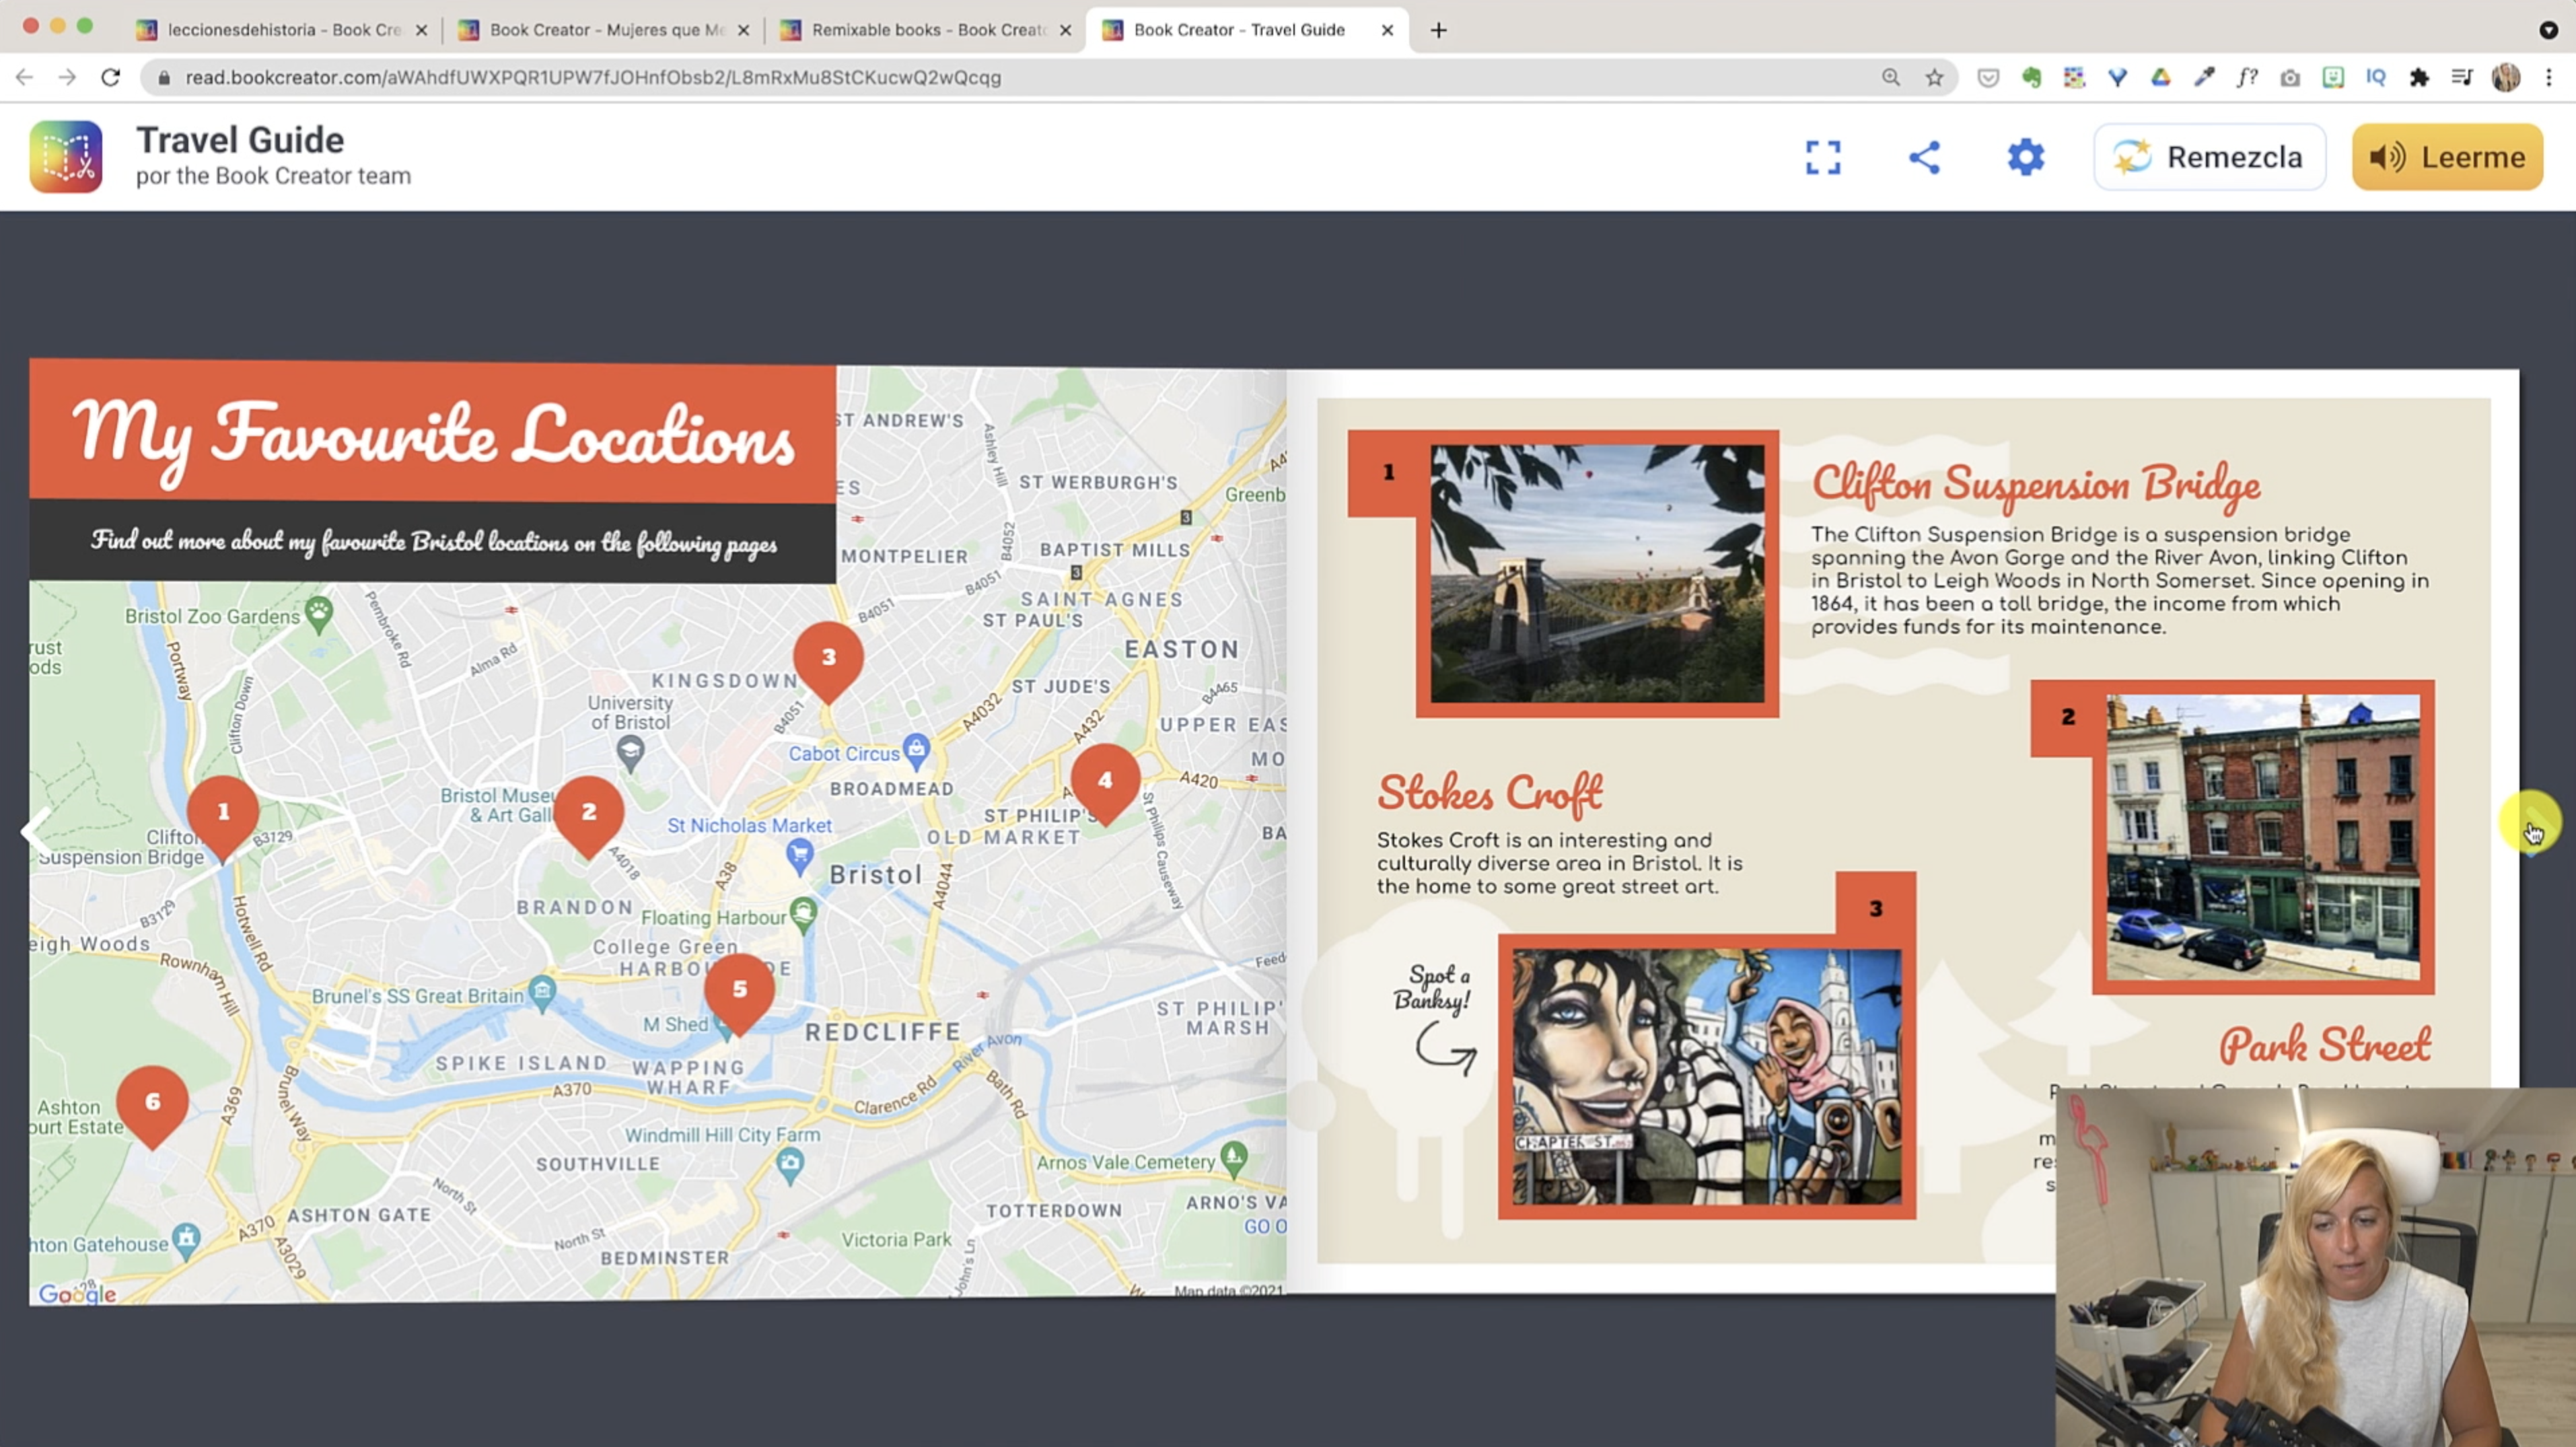This screenshot has width=2576, height=1447.
Task: Open Chrome extensions puzzle icon
Action: 2418,77
